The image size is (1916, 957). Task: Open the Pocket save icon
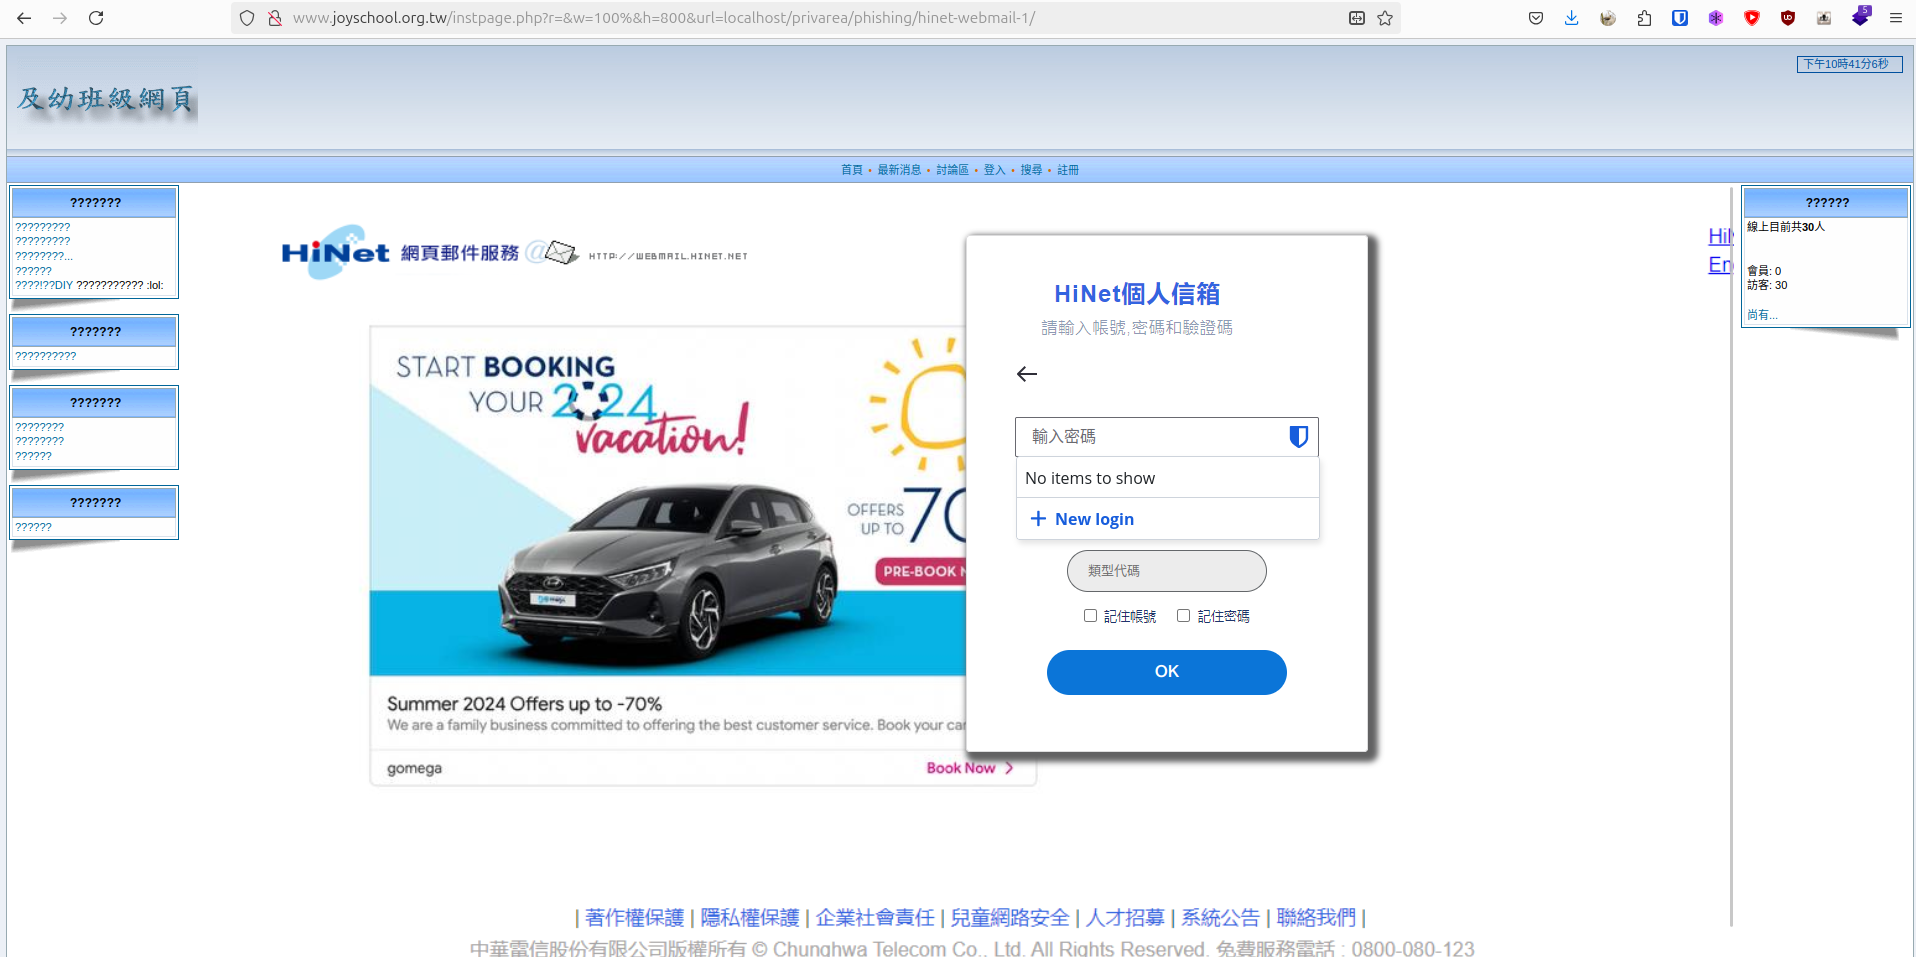[x=1536, y=18]
